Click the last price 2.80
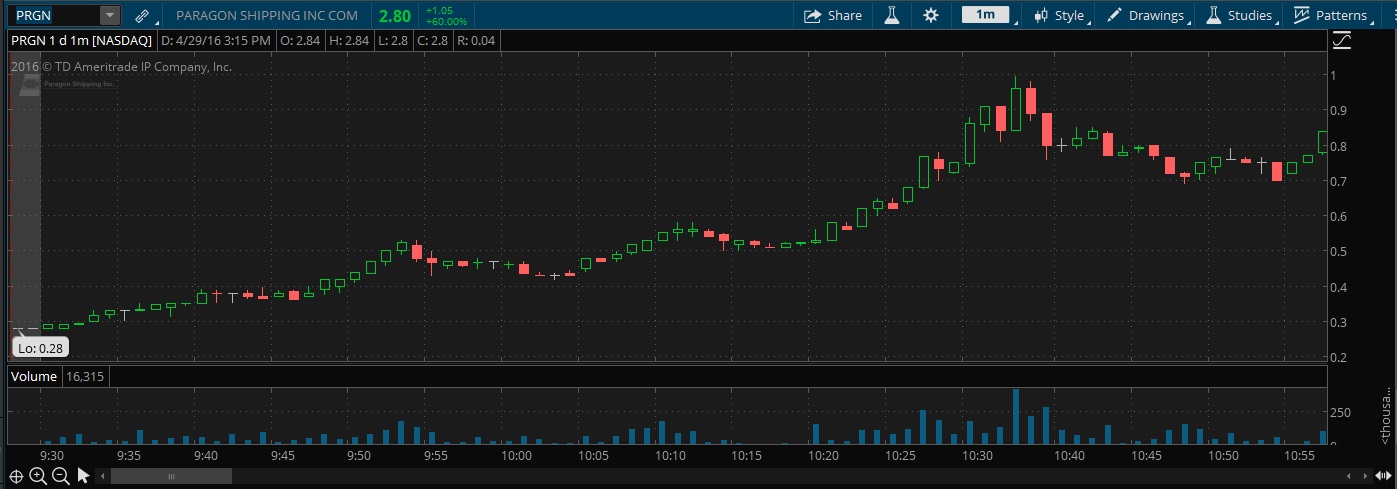Image resolution: width=1397 pixels, height=489 pixels. (x=395, y=16)
